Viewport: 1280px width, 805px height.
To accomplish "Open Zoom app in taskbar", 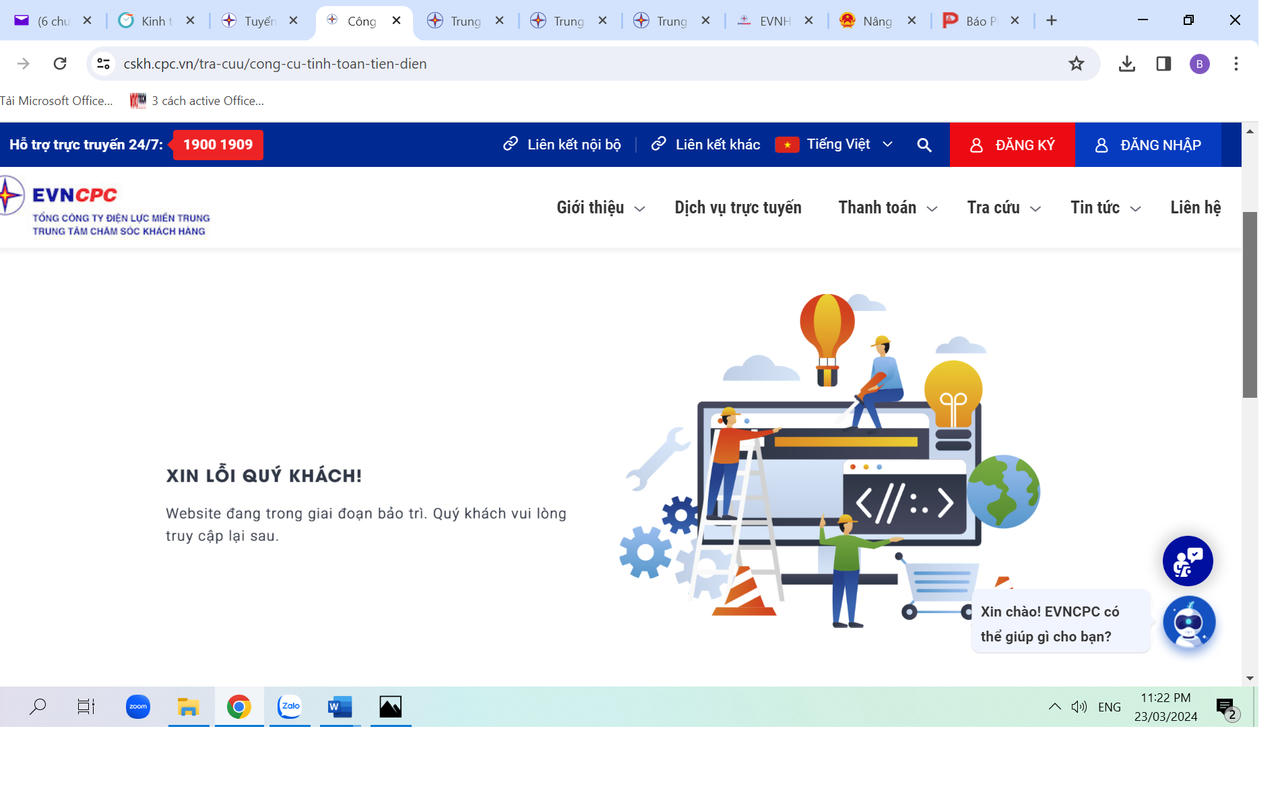I will (138, 707).
